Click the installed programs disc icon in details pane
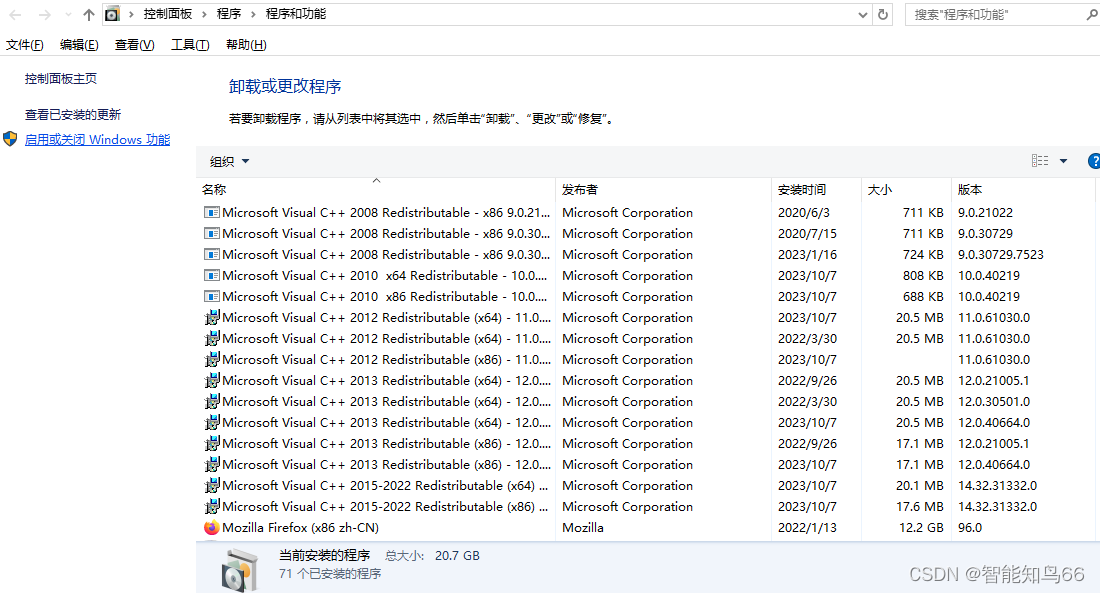This screenshot has height=593, width=1100. tap(239, 570)
